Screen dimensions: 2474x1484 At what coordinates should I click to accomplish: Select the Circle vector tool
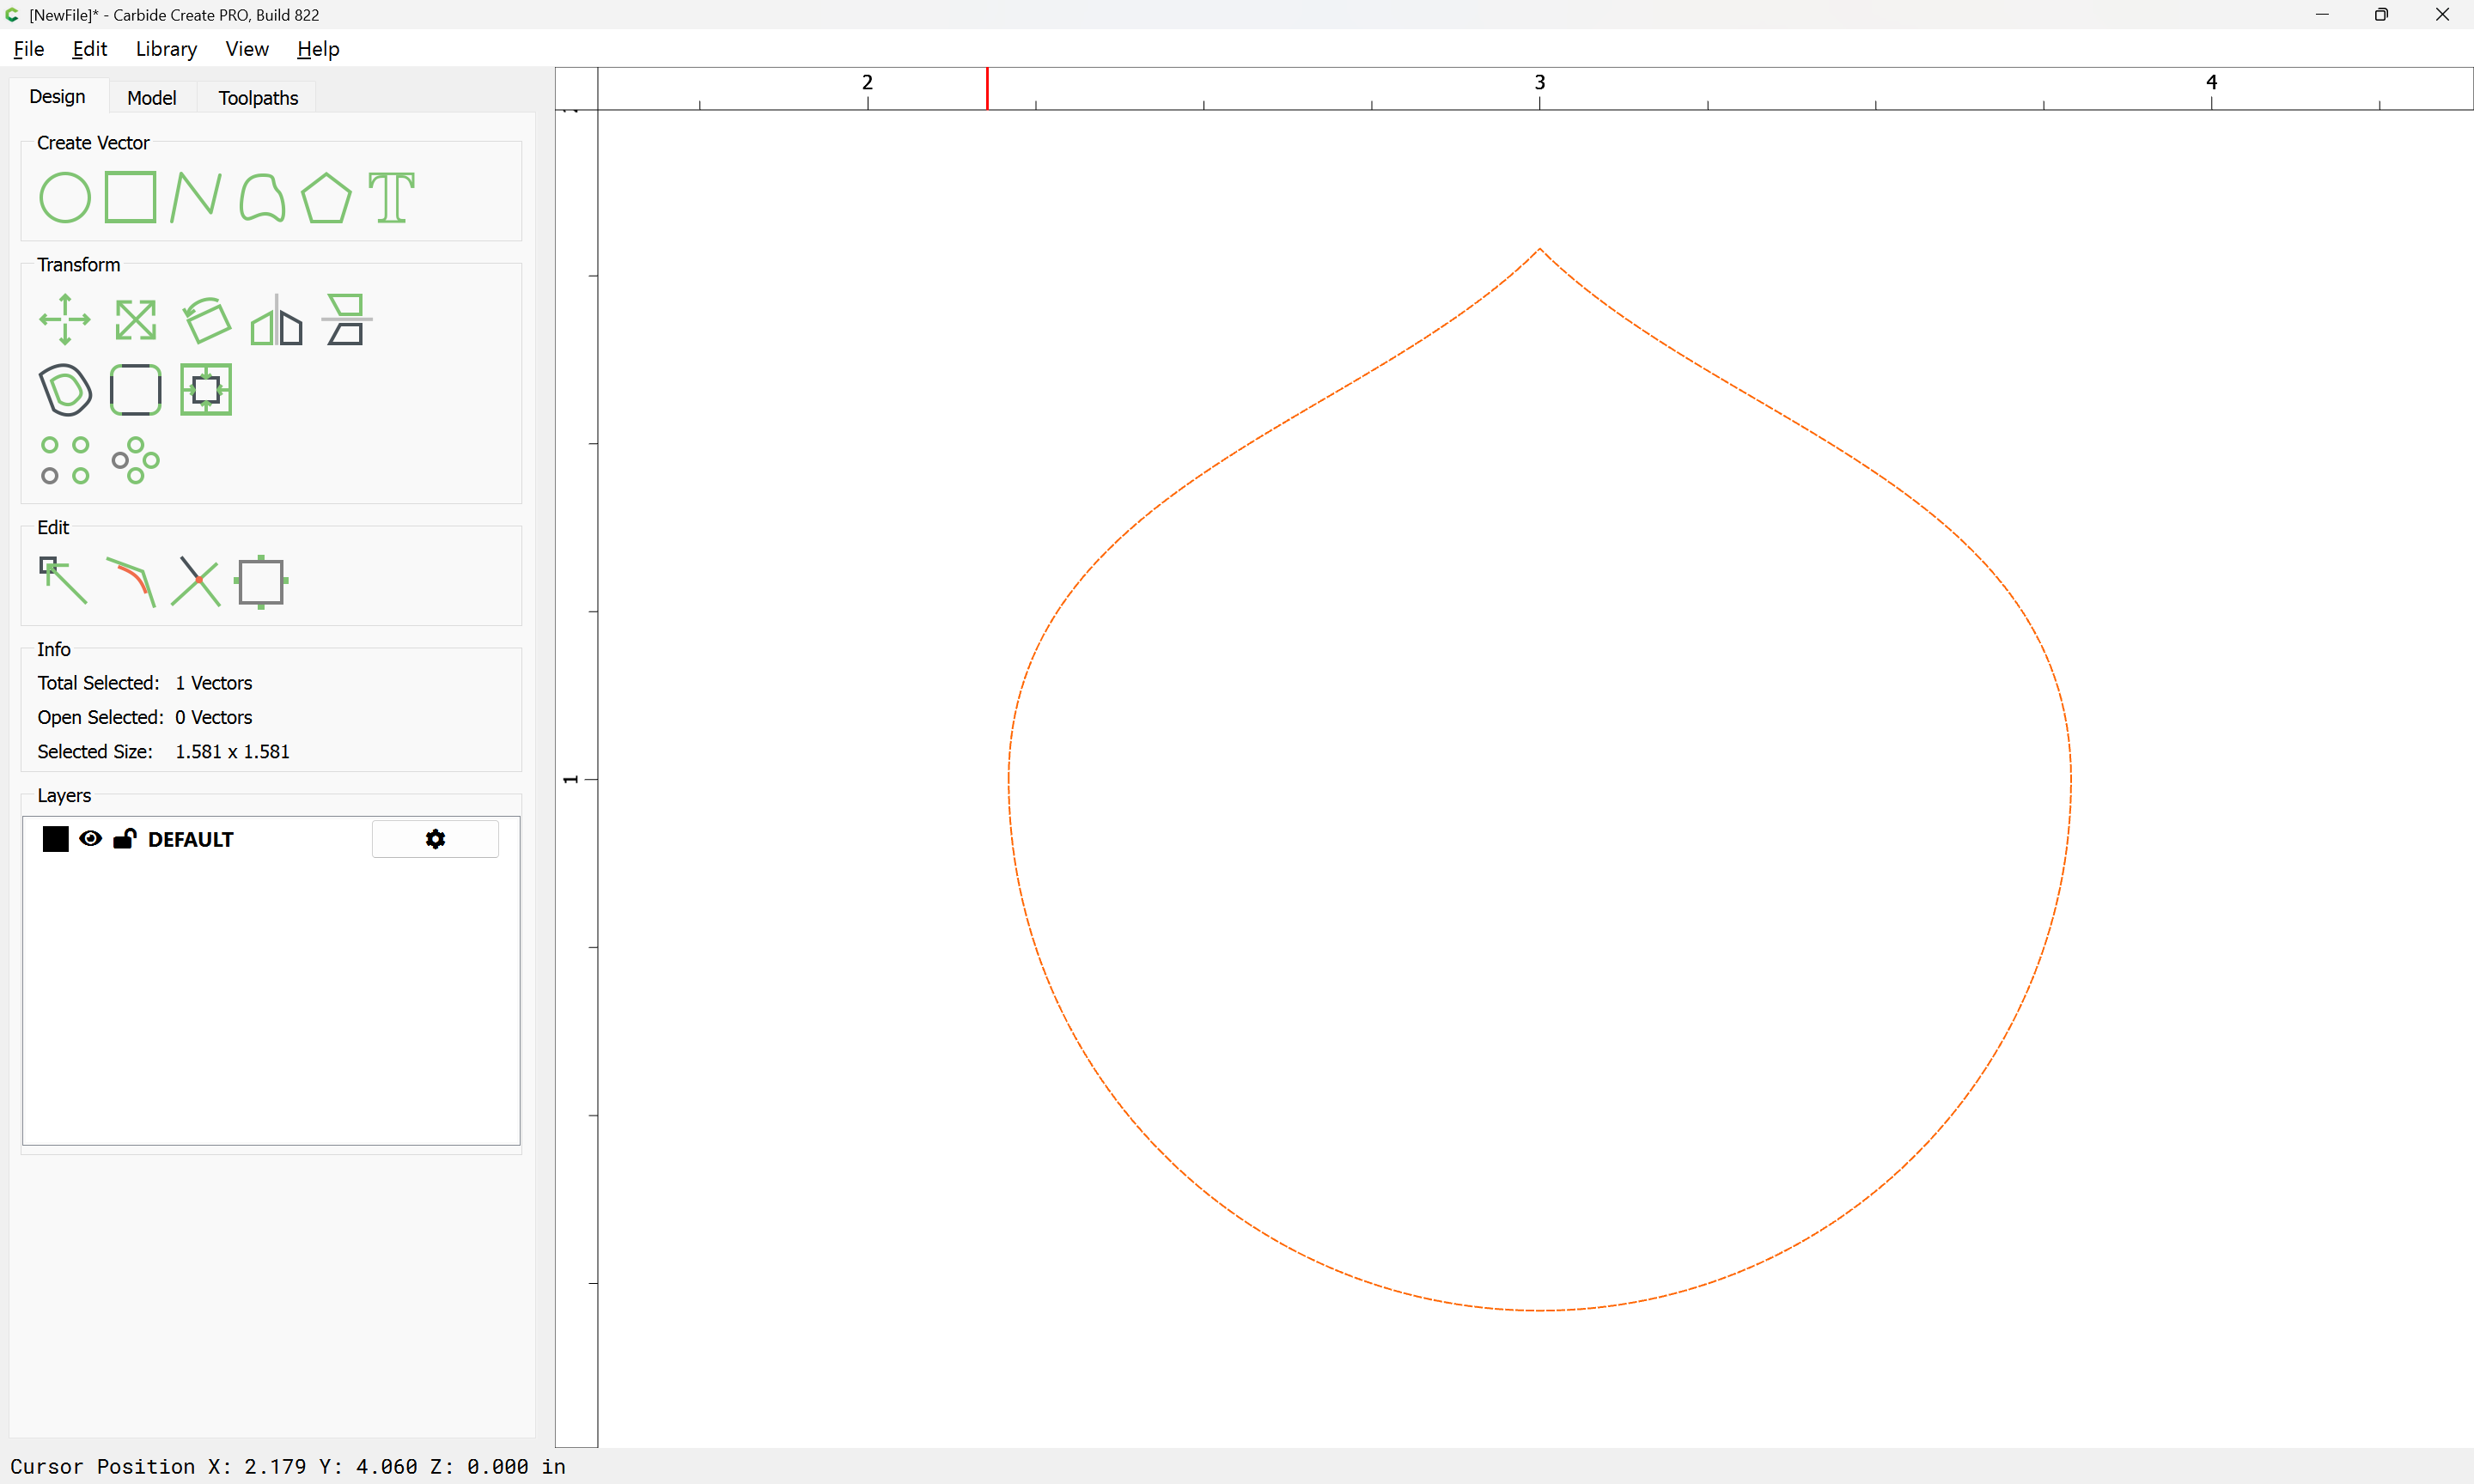[x=65, y=198]
